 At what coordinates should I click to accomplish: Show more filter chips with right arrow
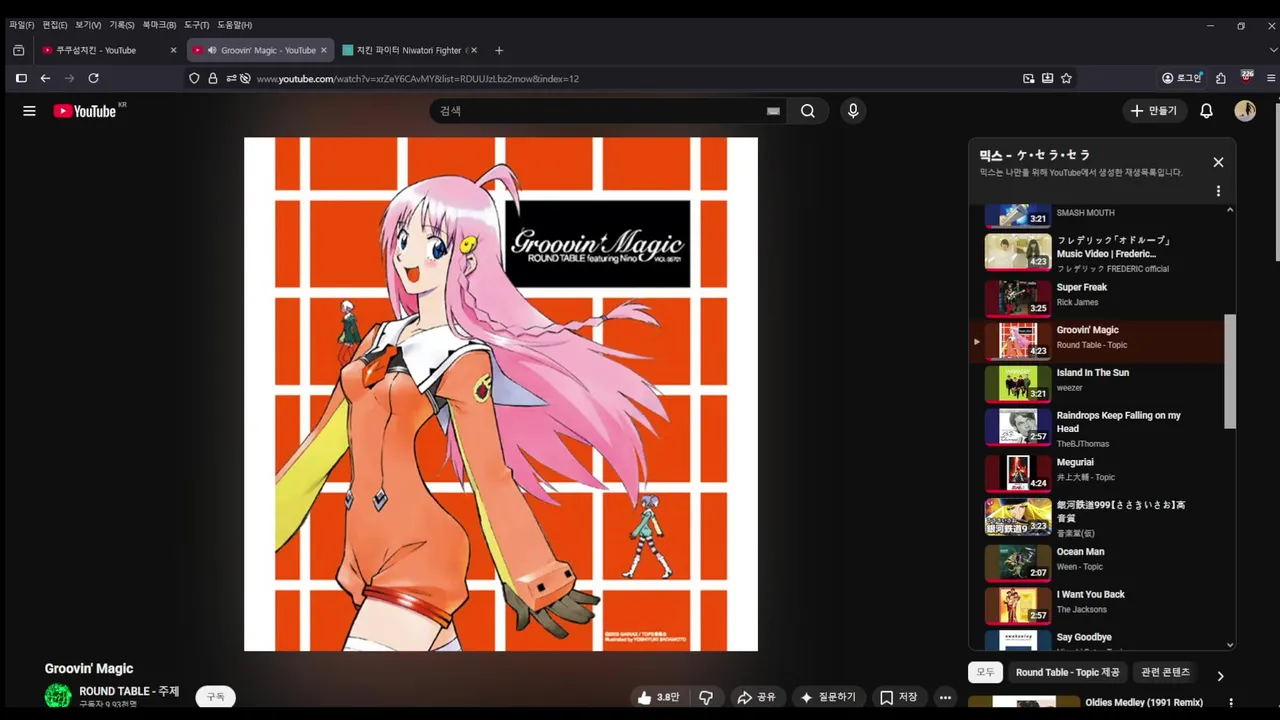point(1220,676)
